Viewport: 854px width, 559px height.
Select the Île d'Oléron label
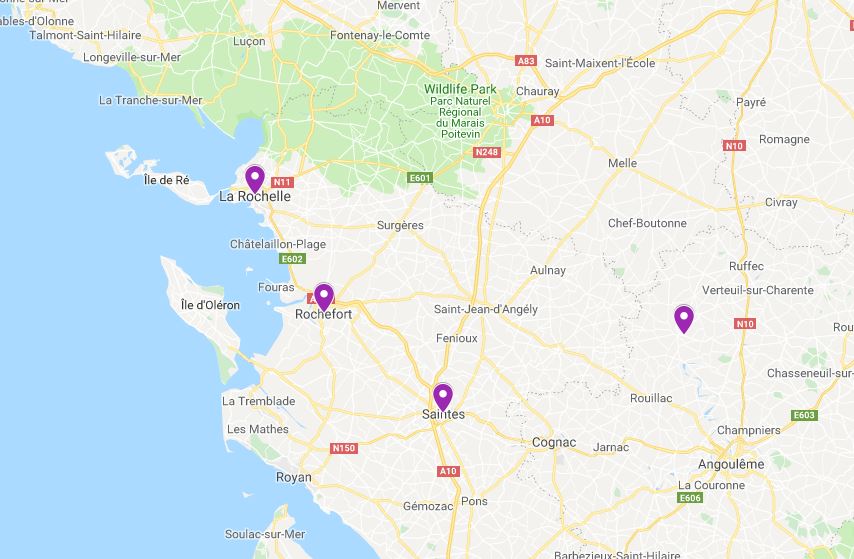tap(210, 305)
